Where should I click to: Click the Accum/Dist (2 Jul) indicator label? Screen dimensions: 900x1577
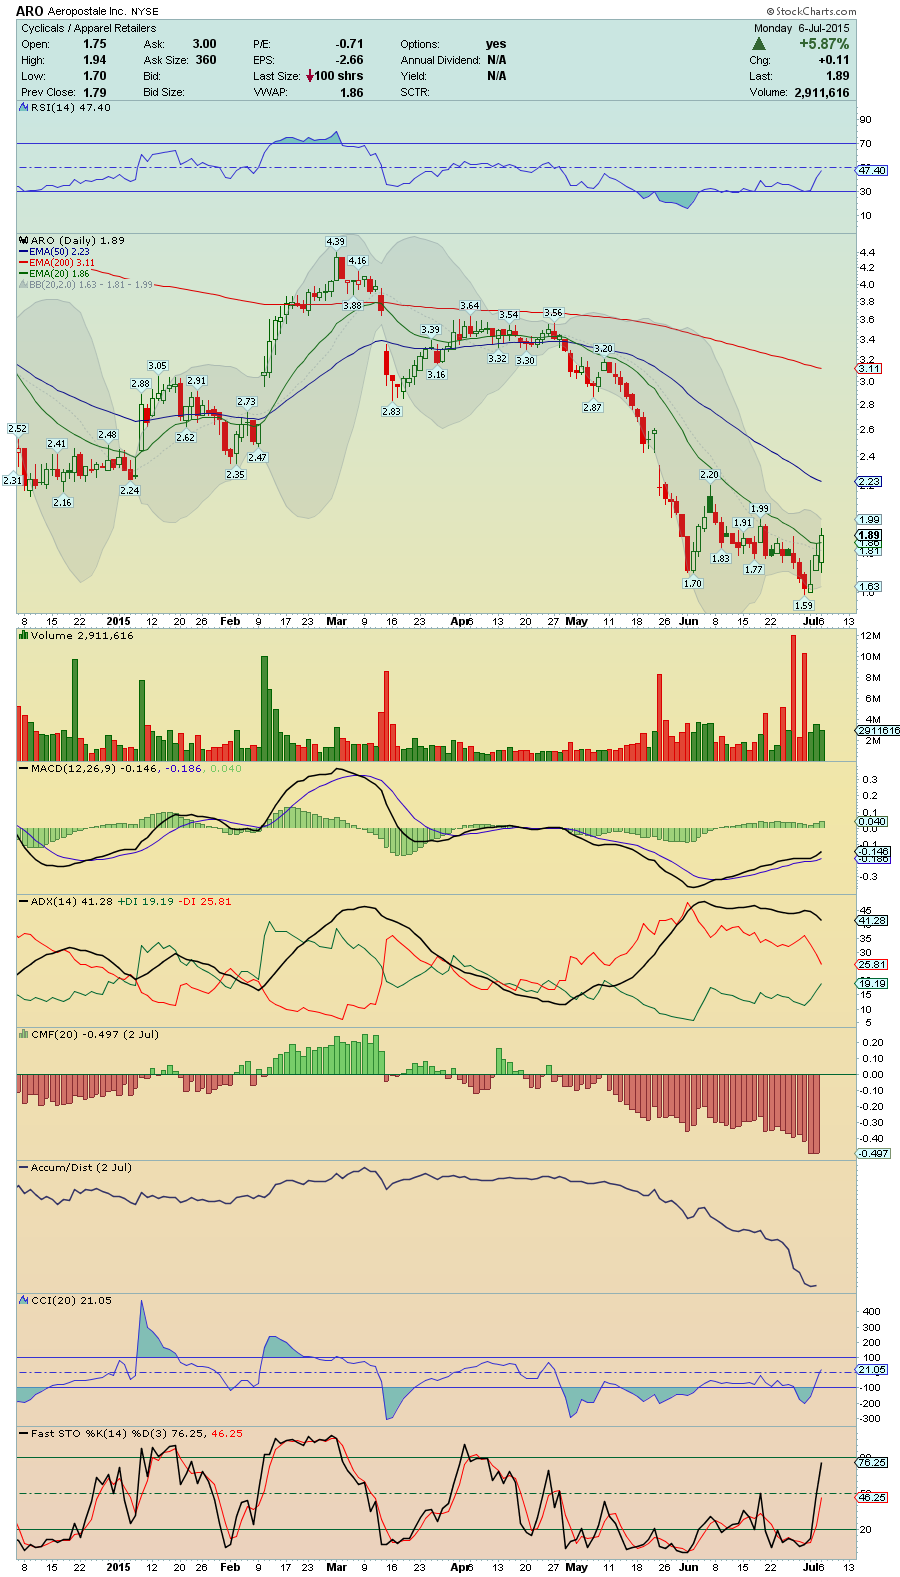tap(81, 1167)
